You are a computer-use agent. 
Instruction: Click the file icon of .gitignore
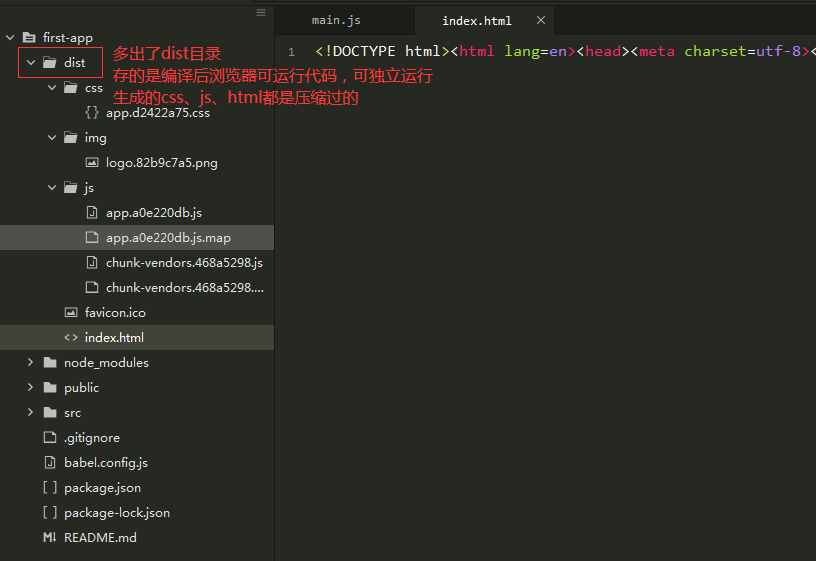pyautogui.click(x=50, y=437)
